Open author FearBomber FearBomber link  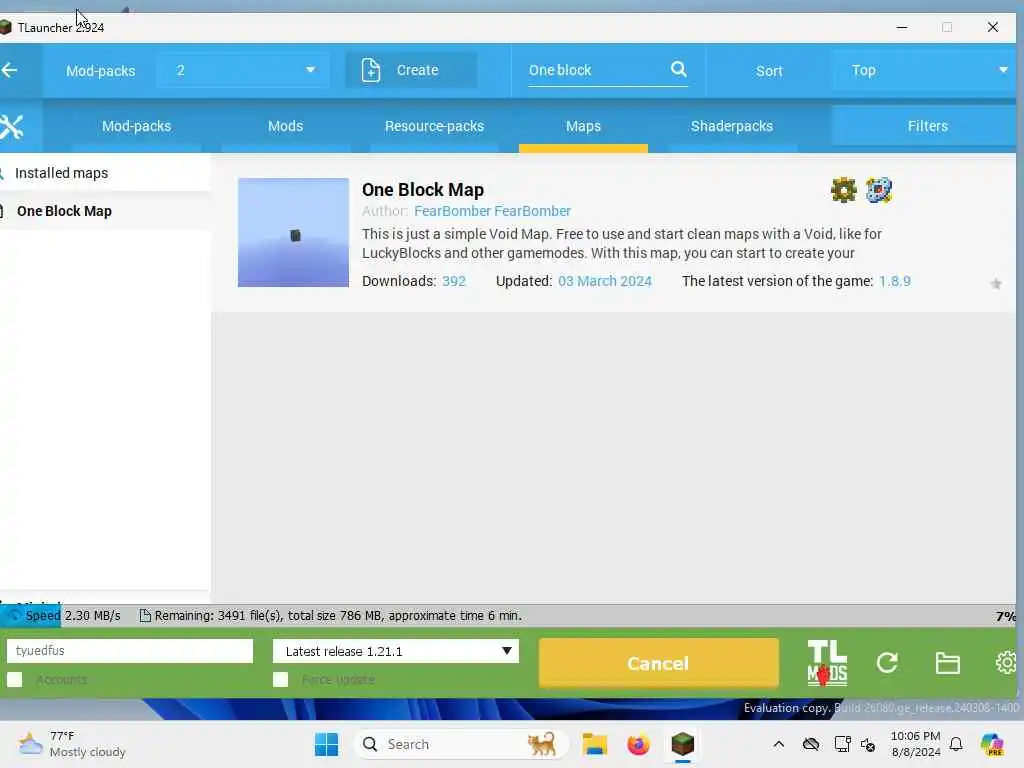(x=492, y=211)
